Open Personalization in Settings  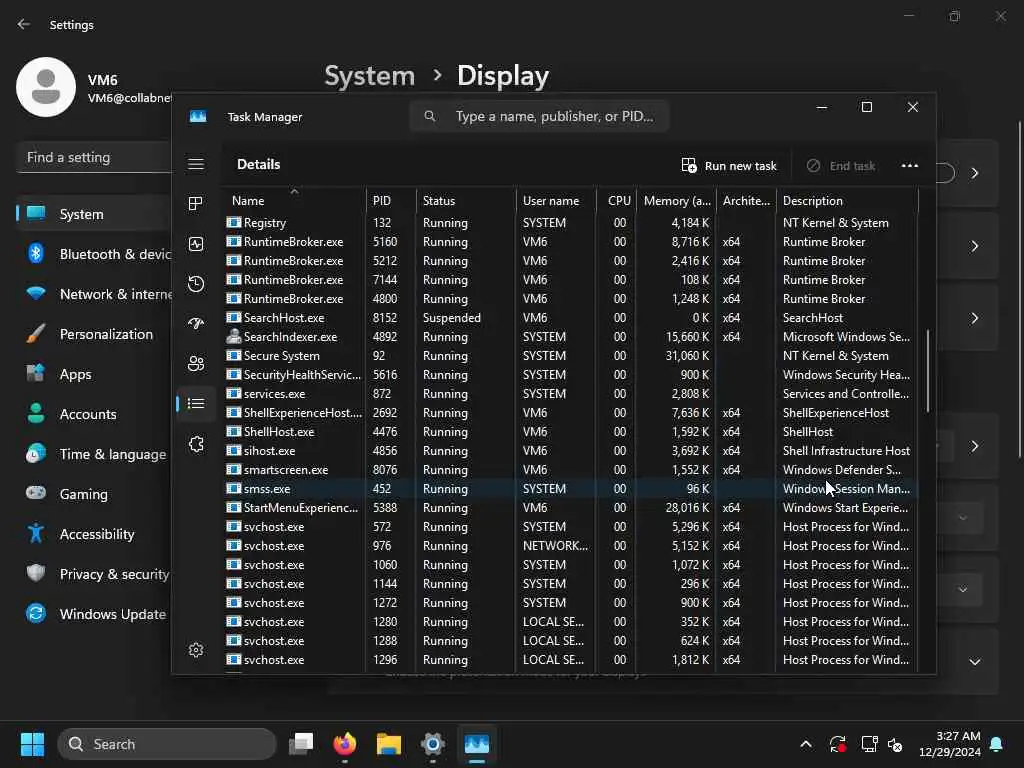point(95,334)
